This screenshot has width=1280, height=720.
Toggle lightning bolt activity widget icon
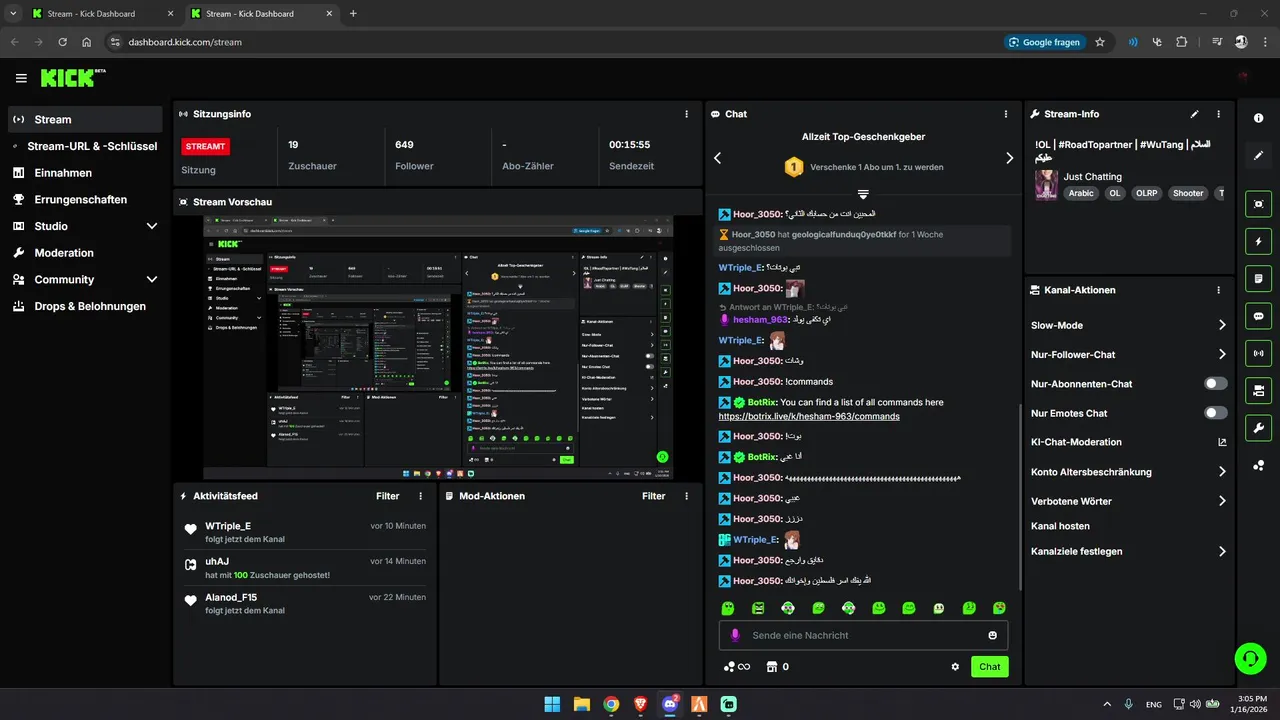(x=1258, y=241)
